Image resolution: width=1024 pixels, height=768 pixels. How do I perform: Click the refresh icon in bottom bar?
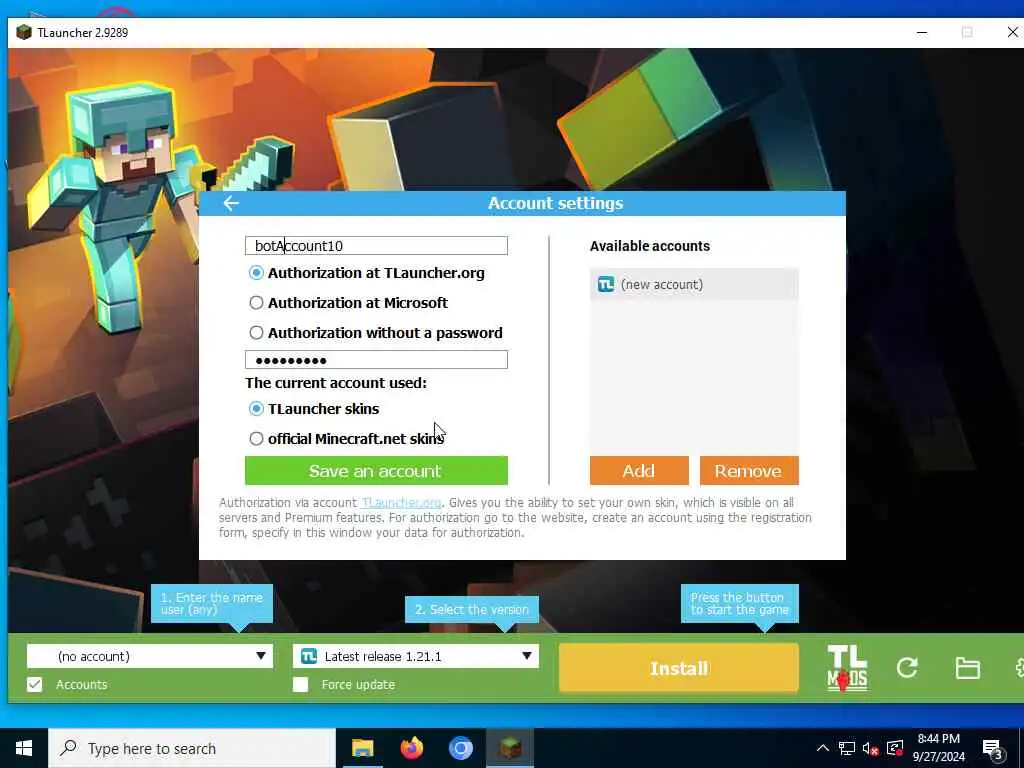[x=907, y=667]
